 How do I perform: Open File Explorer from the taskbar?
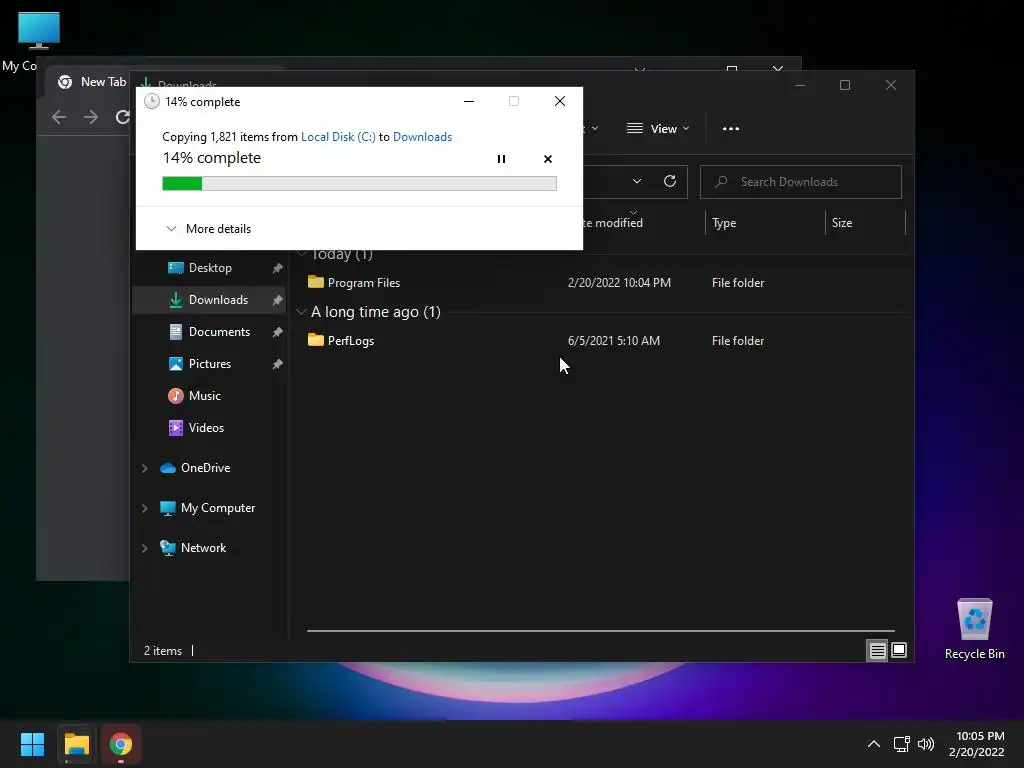[76, 744]
